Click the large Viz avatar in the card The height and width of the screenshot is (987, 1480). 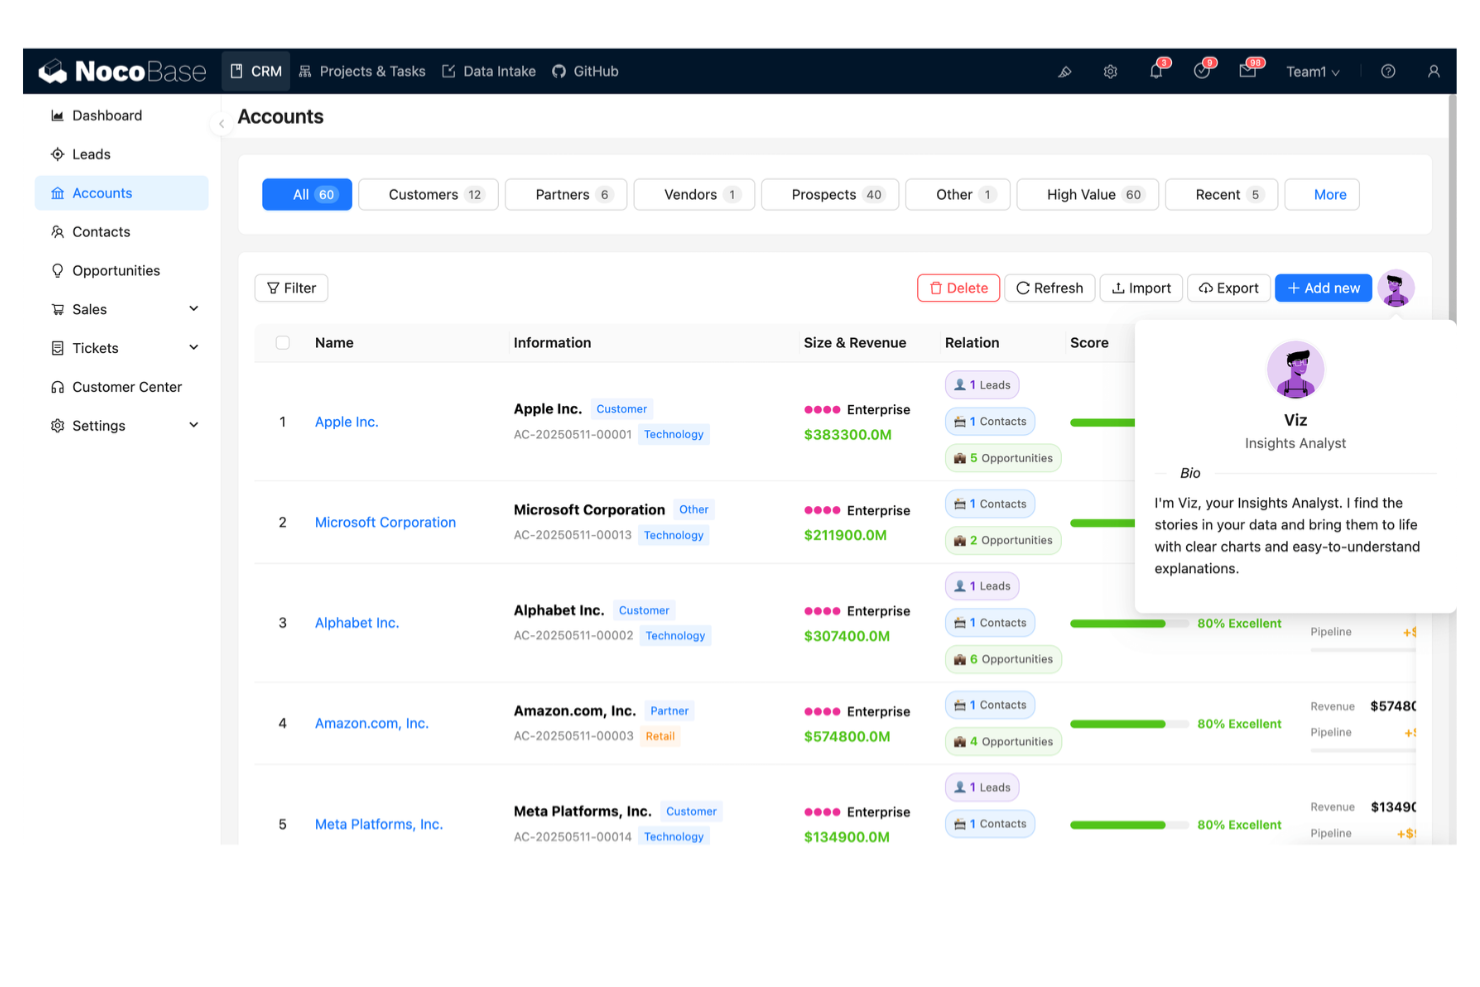point(1296,370)
